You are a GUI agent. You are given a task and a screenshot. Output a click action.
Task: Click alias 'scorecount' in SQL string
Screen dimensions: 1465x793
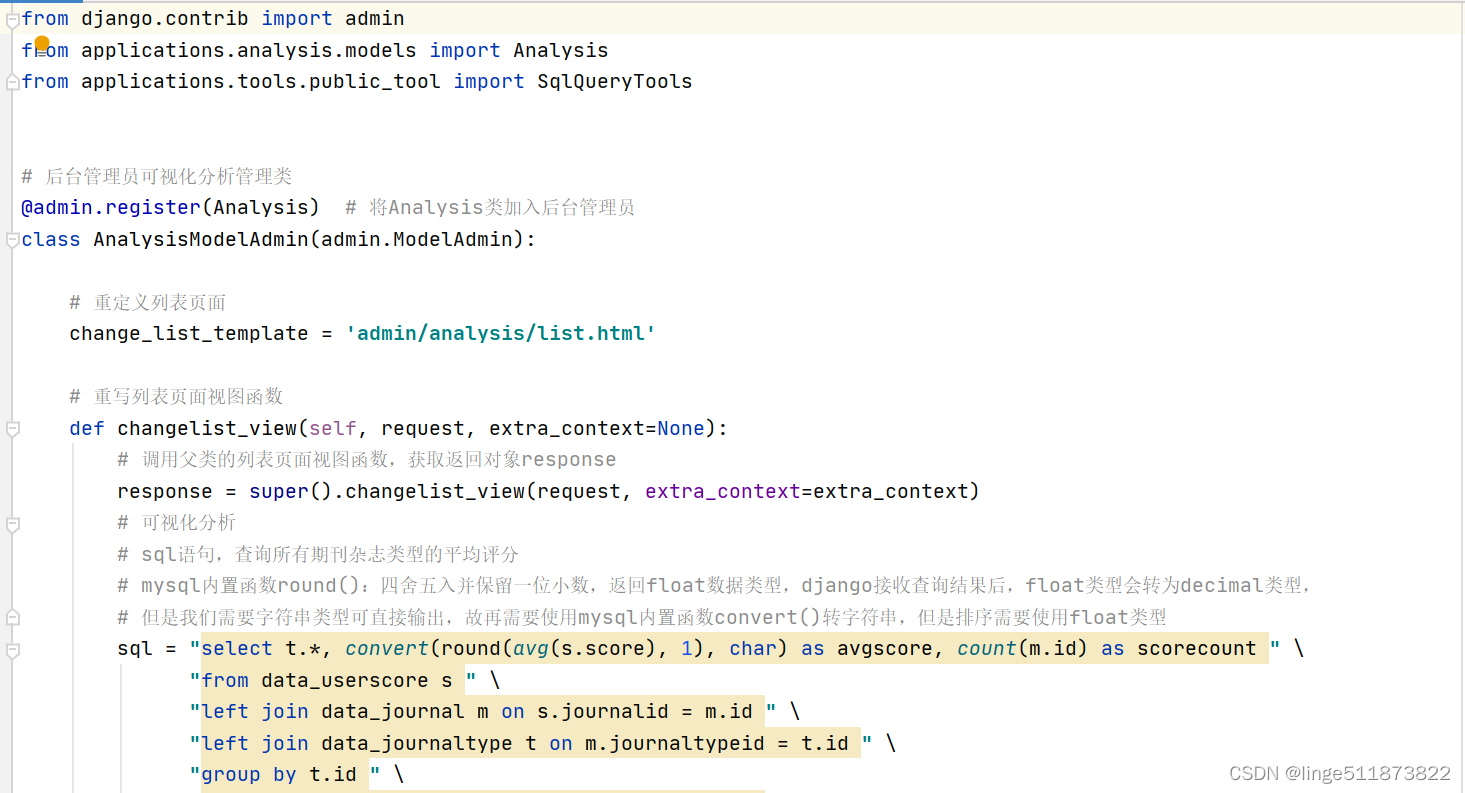[1197, 648]
